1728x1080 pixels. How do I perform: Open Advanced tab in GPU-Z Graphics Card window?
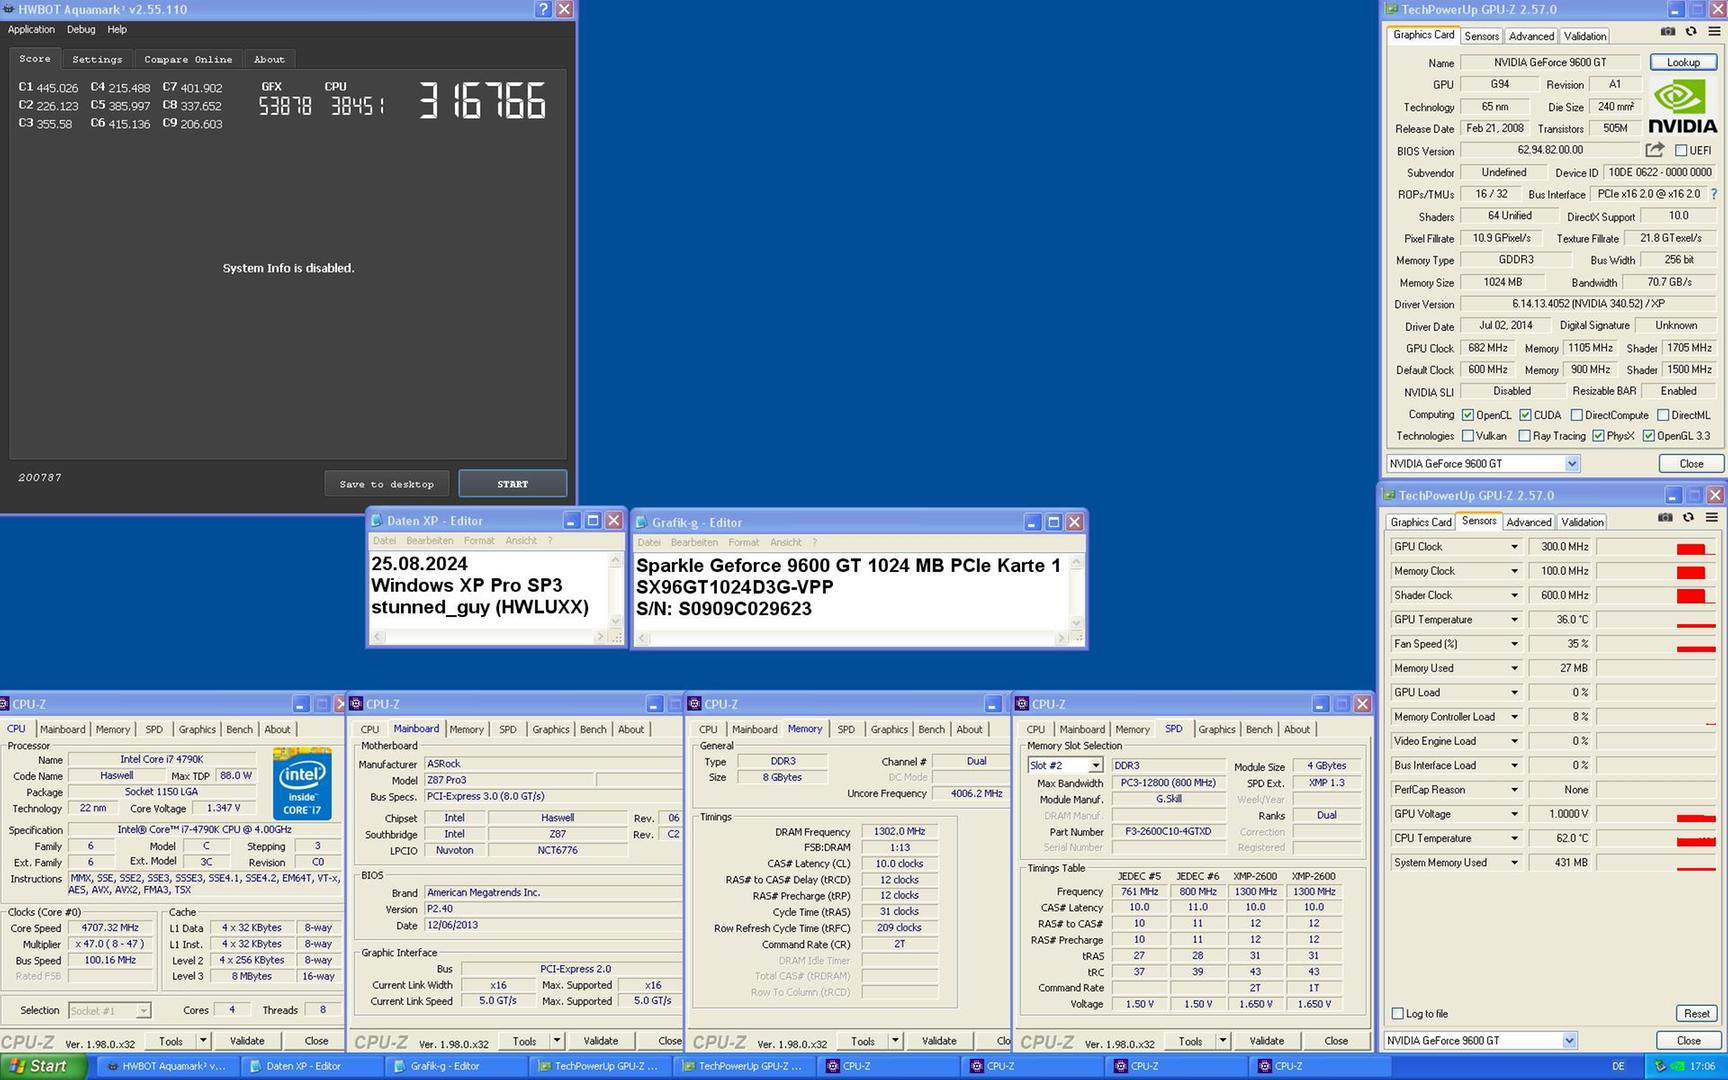pyautogui.click(x=1531, y=36)
